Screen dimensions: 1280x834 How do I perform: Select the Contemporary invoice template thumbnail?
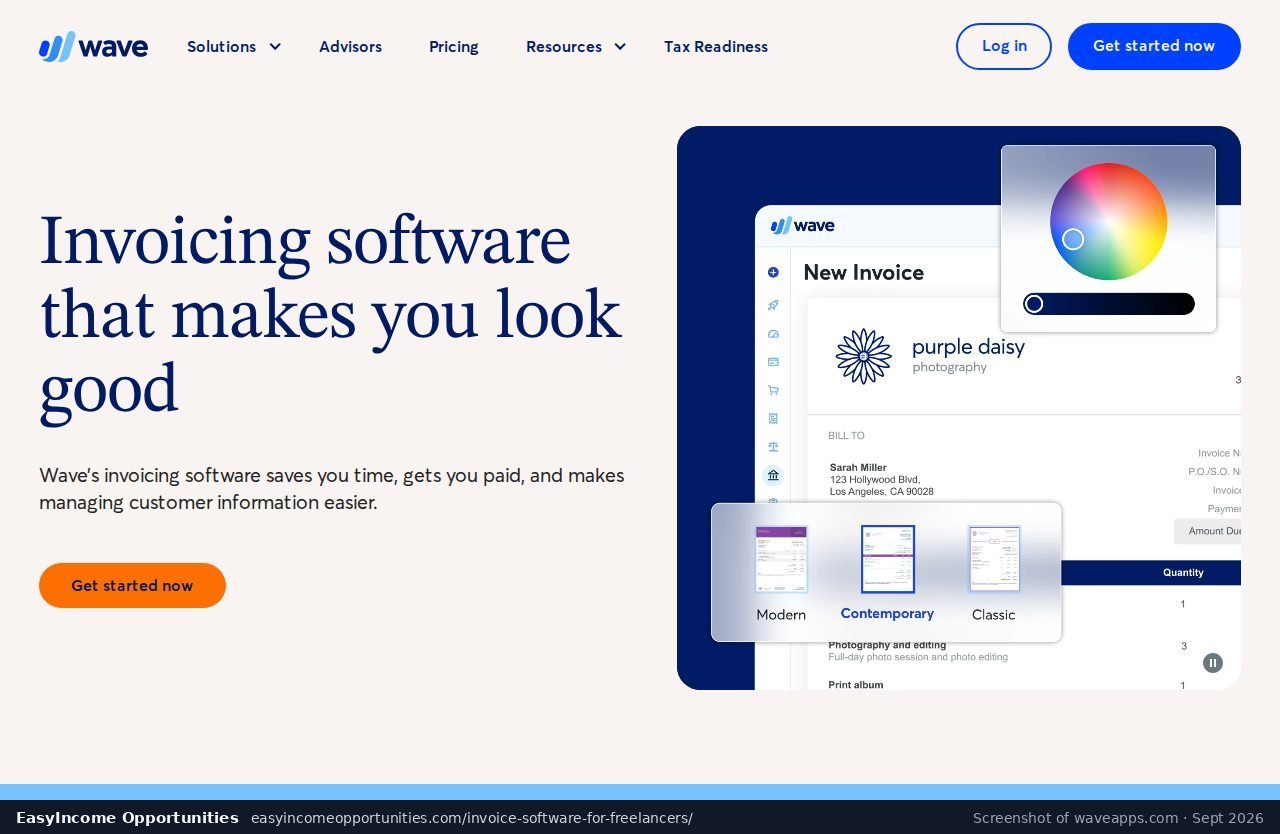coord(888,559)
